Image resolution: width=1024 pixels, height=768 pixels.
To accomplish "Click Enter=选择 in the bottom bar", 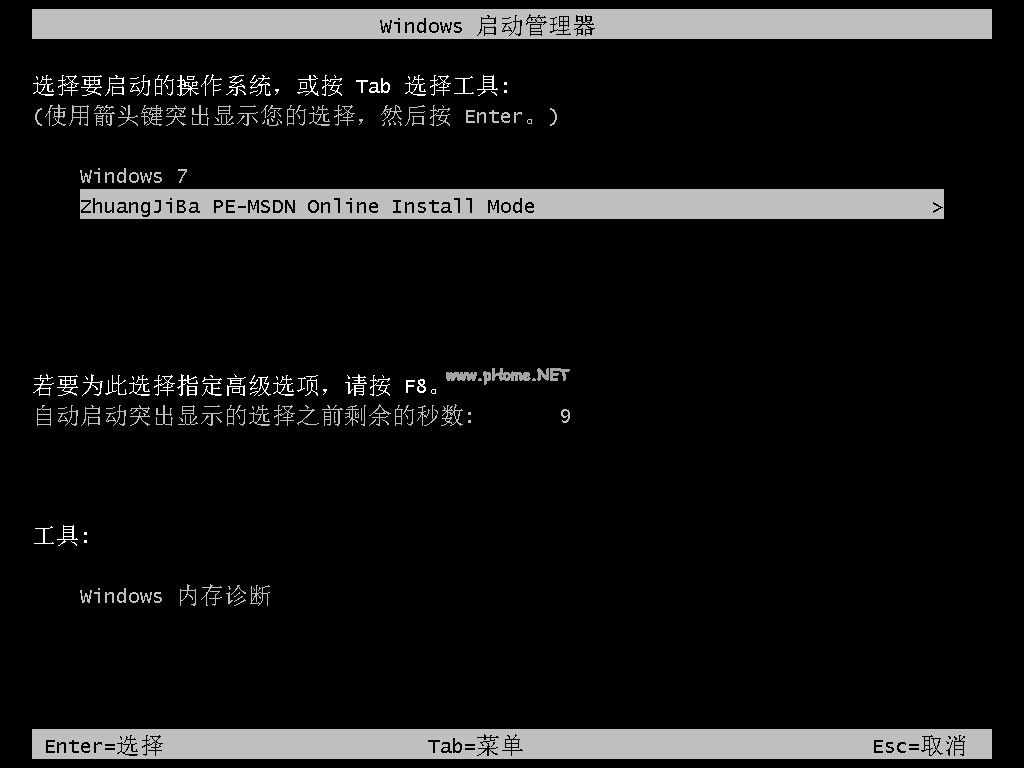I will [103, 745].
